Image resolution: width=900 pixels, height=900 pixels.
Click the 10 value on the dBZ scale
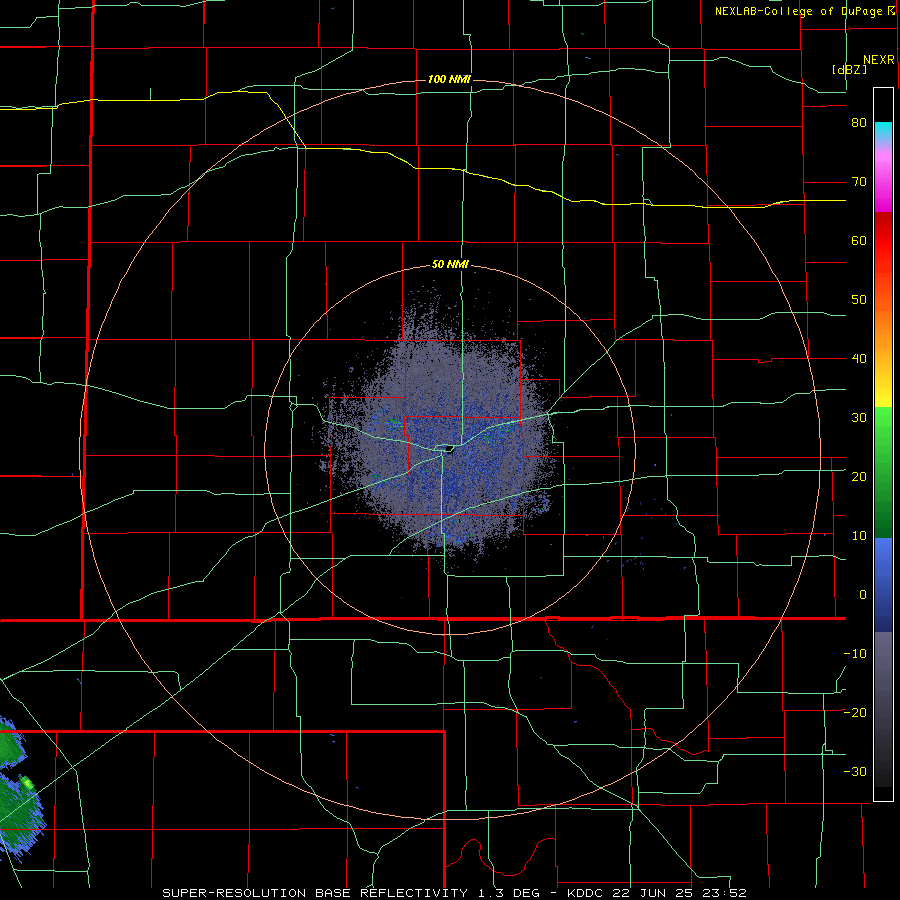pyautogui.click(x=859, y=536)
